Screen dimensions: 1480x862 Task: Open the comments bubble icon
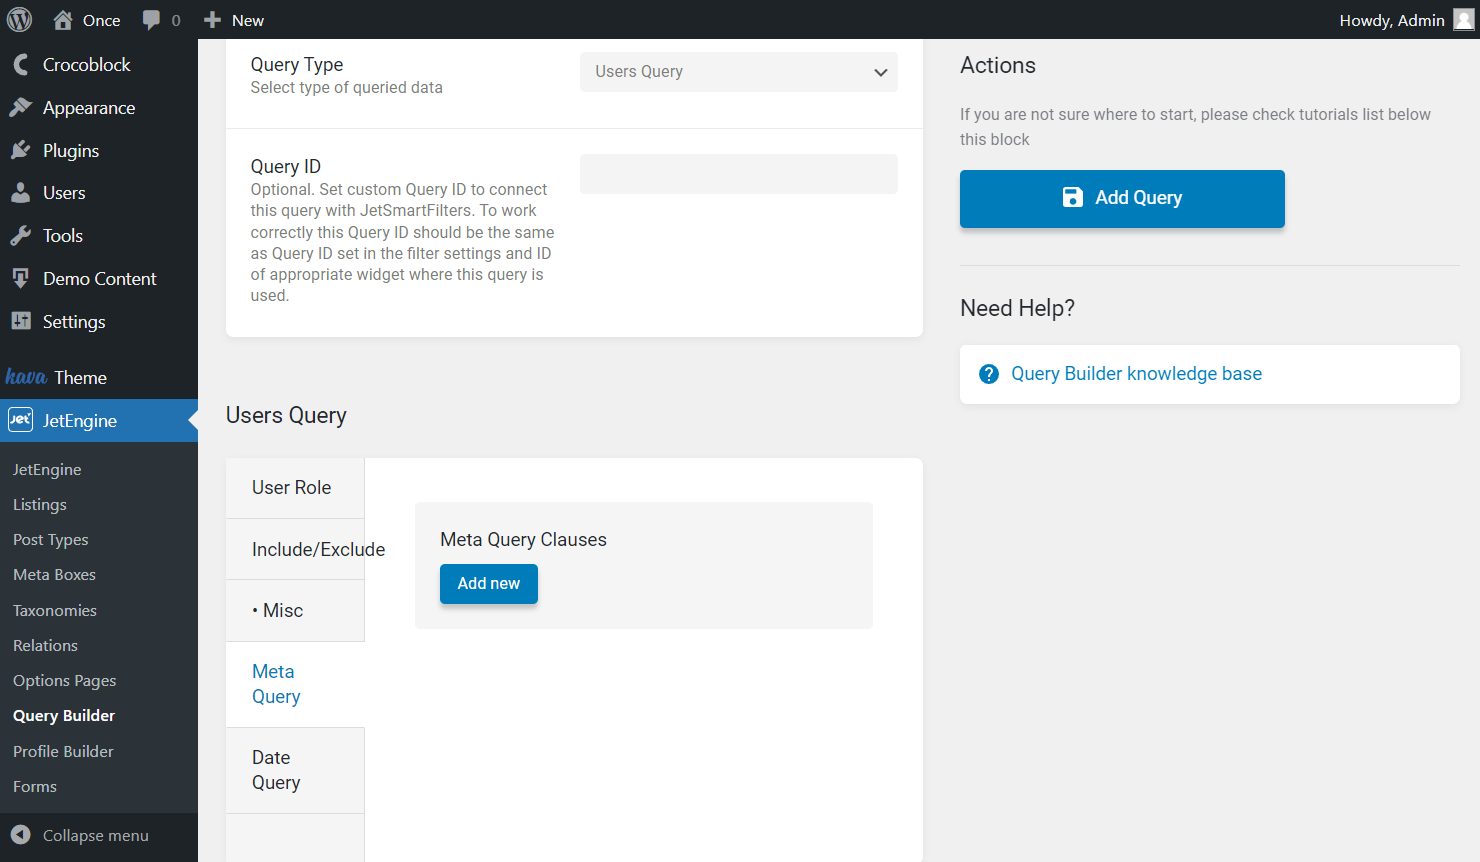(151, 20)
